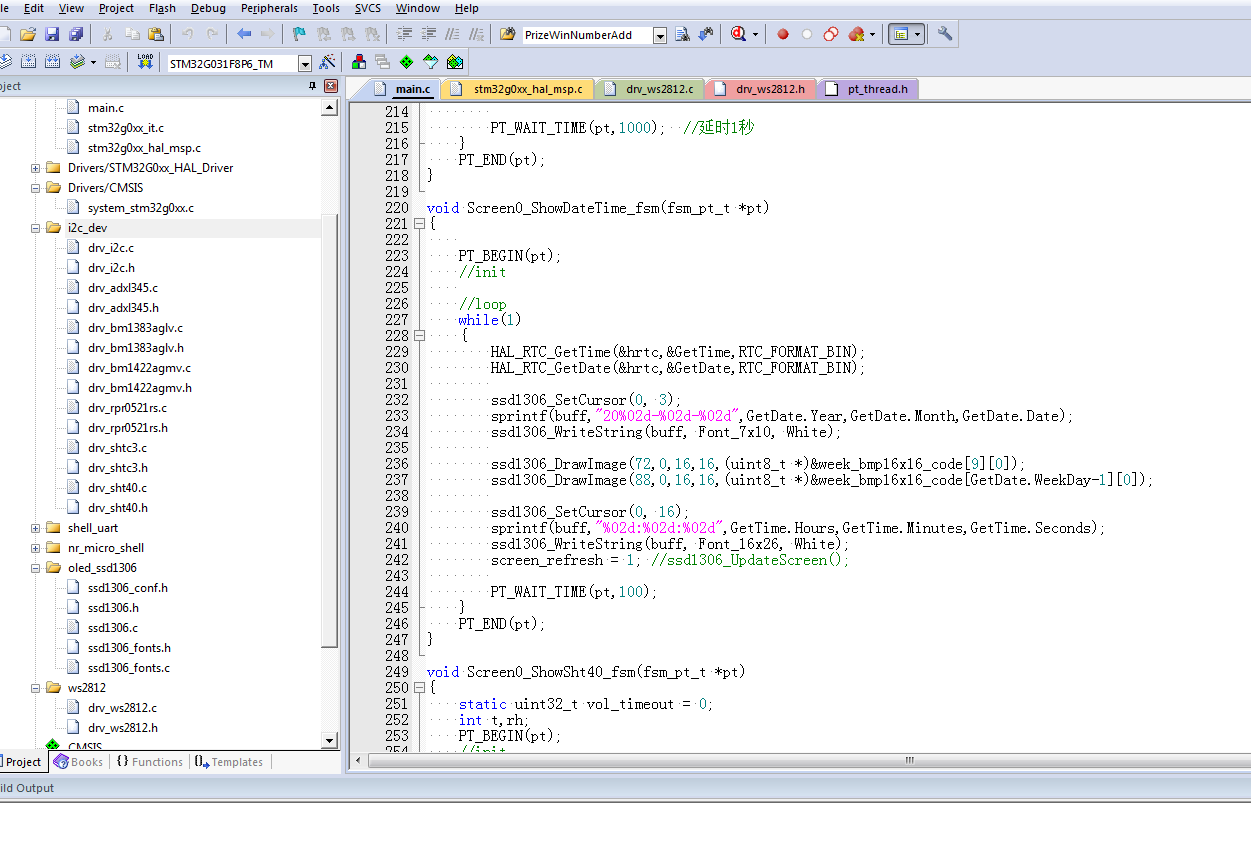Click the Find in Files icon
1251x841 pixels.
(x=507, y=34)
